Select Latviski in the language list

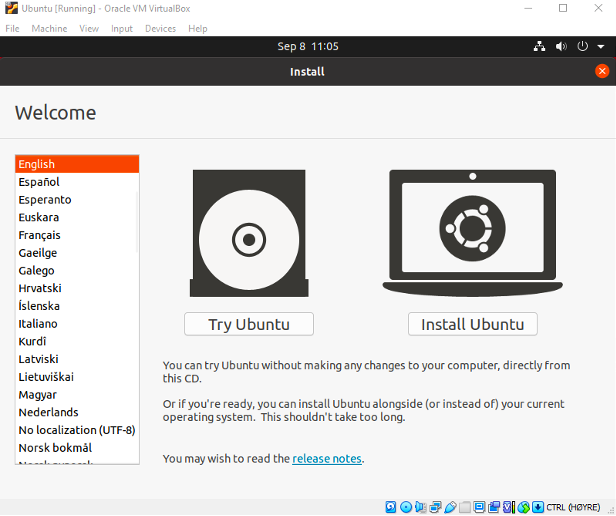(77, 359)
